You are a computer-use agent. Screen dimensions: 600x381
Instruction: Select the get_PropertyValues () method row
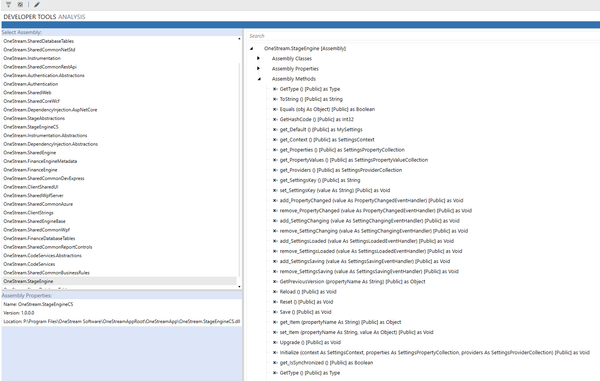[x=354, y=160]
